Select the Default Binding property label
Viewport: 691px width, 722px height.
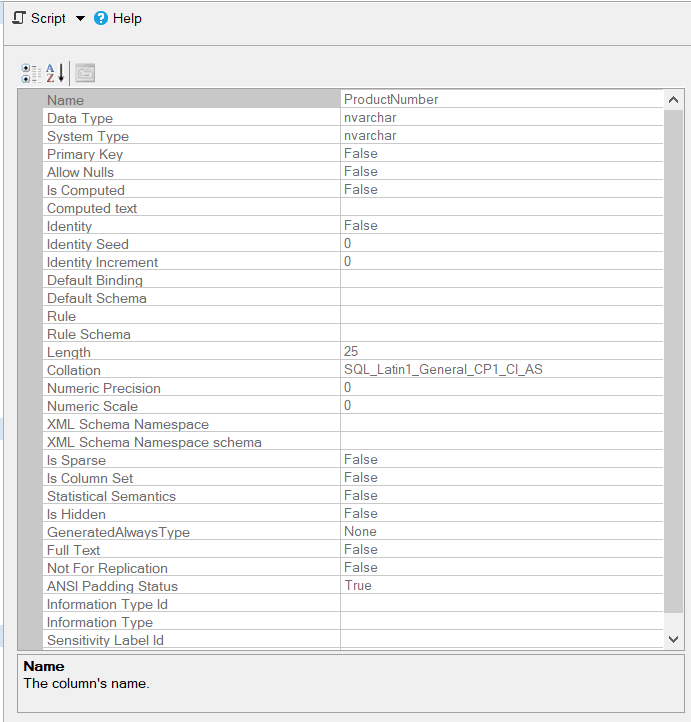click(x=95, y=280)
